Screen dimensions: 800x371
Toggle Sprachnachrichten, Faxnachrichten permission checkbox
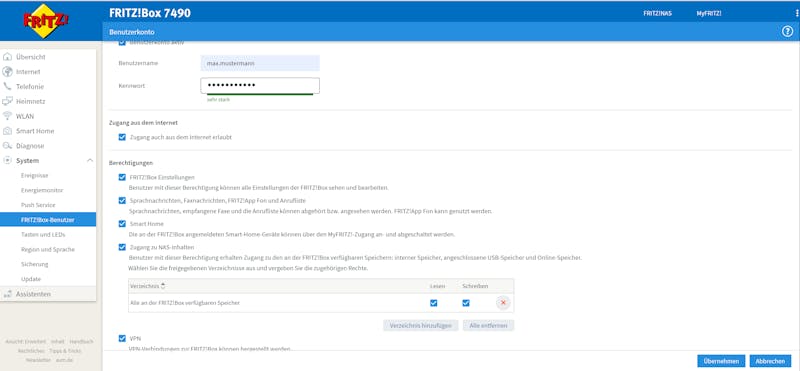[122, 201]
